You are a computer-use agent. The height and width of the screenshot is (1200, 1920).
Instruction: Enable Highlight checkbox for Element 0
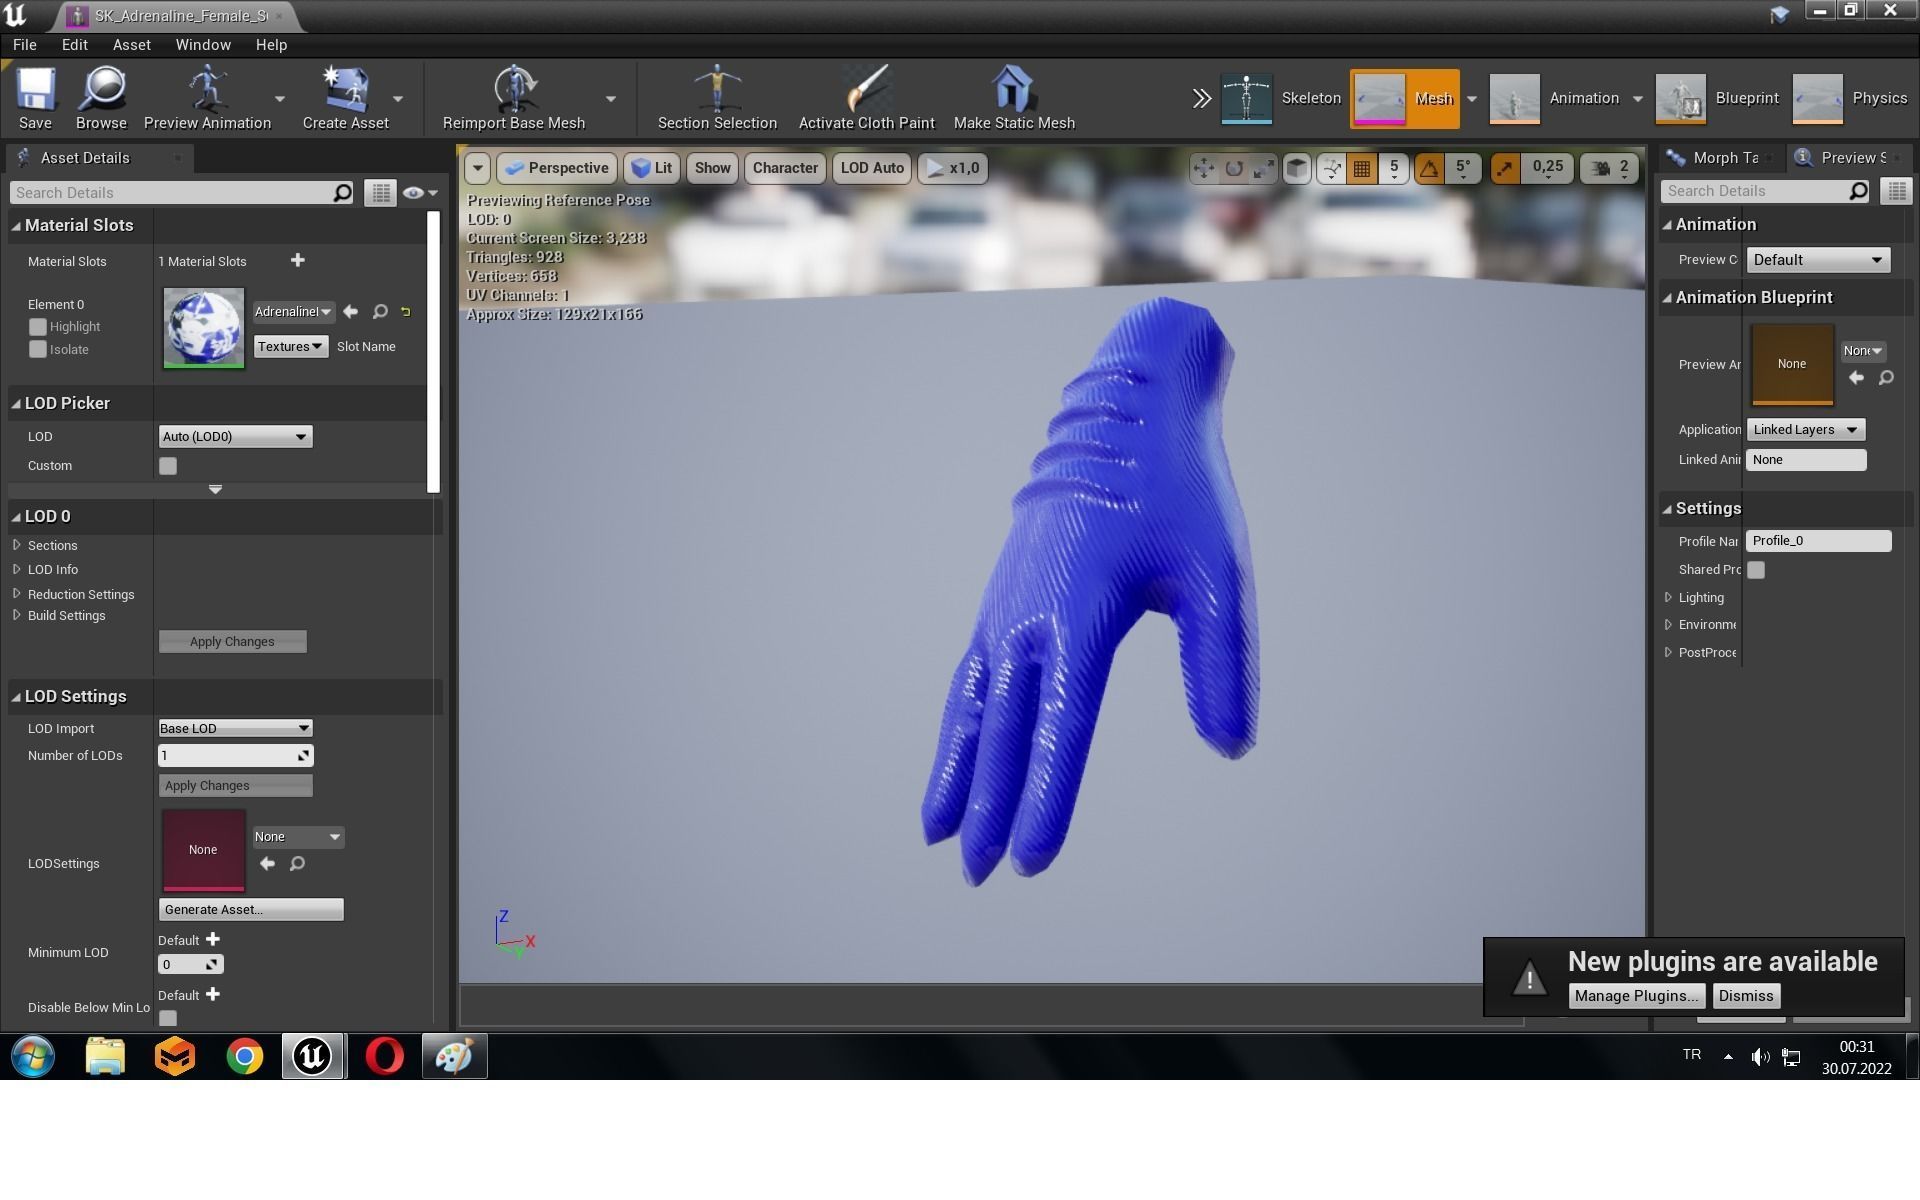pos(38,327)
